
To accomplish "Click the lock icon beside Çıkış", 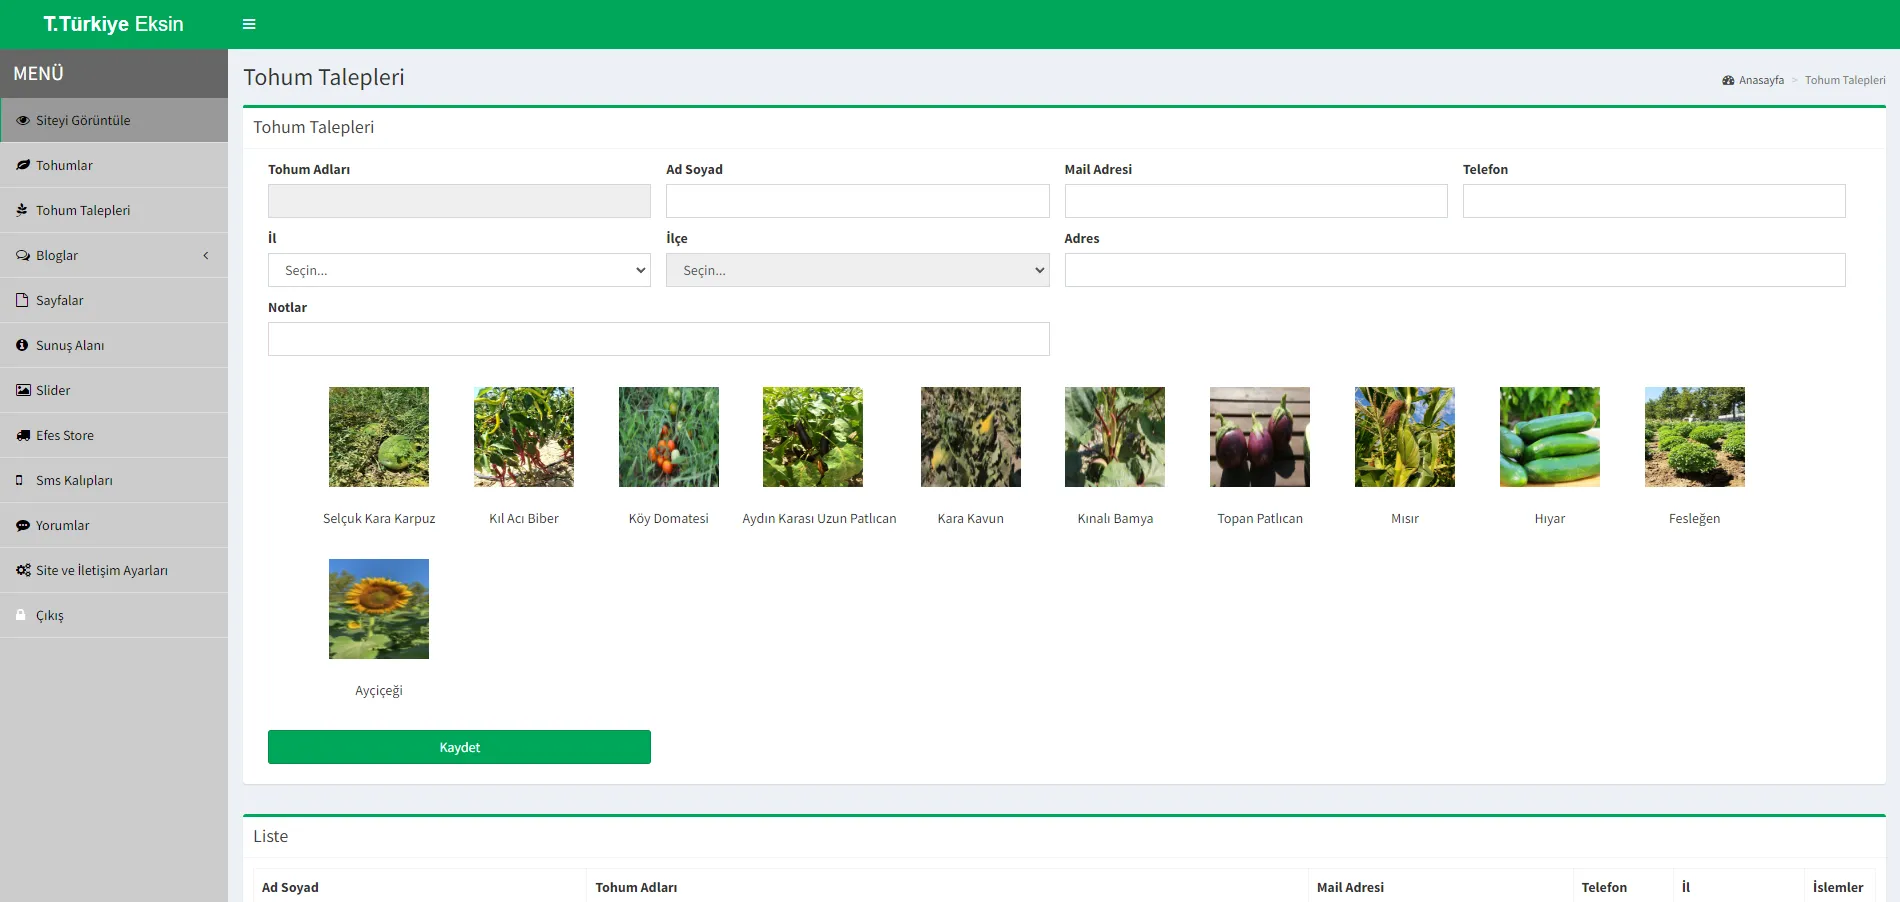I will (21, 615).
